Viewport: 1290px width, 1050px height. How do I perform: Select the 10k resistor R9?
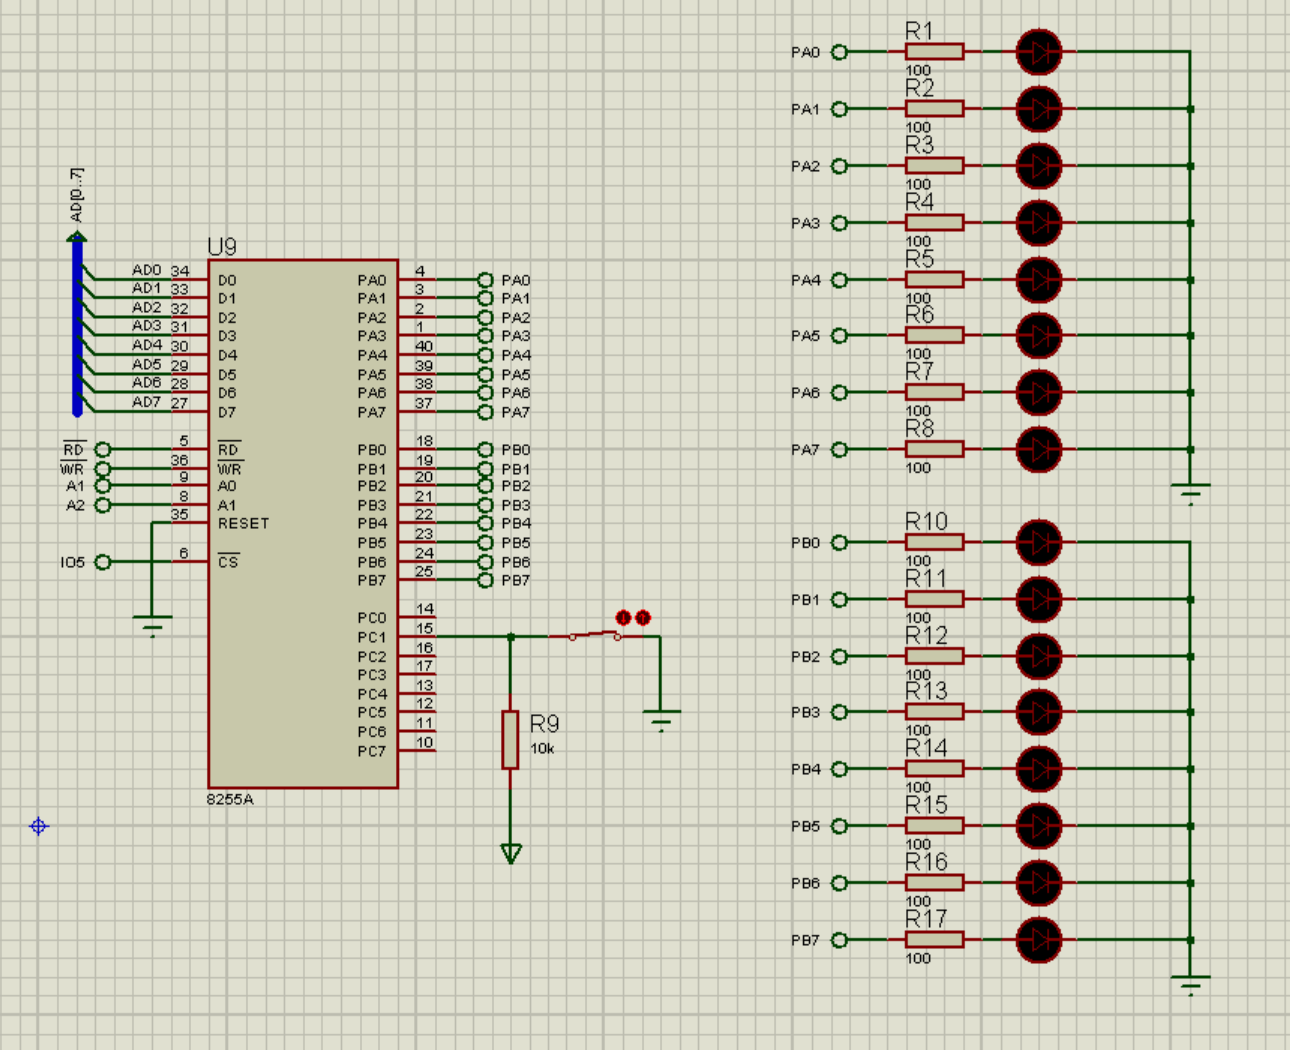click(510, 740)
